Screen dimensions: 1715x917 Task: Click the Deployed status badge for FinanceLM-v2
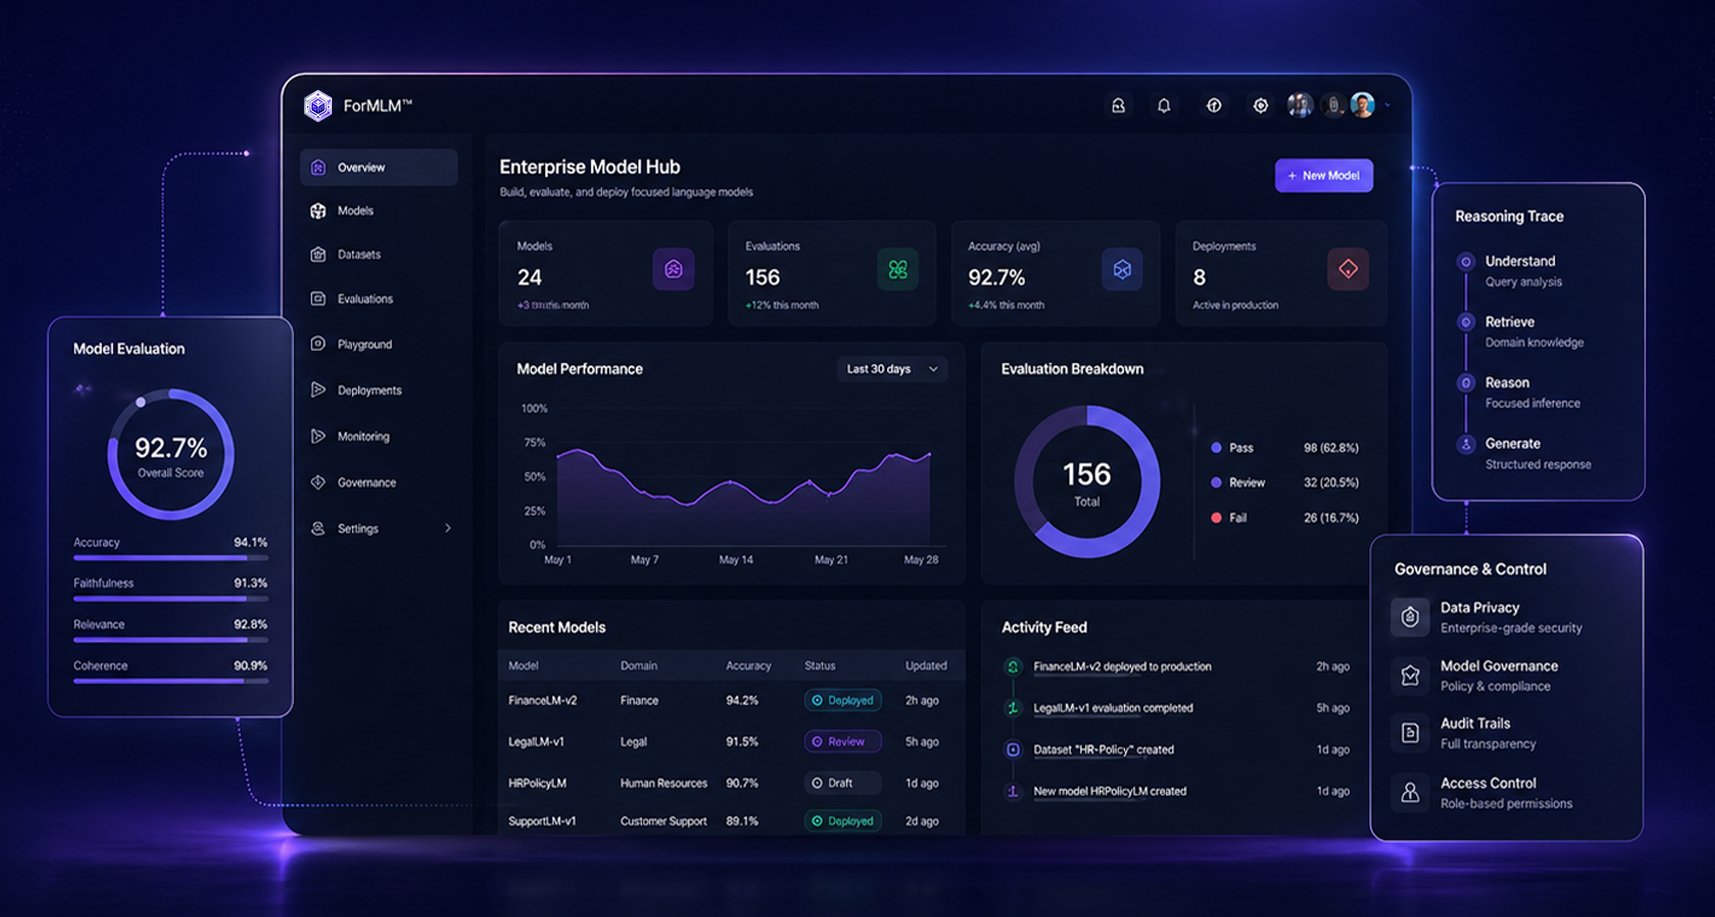tap(842, 700)
